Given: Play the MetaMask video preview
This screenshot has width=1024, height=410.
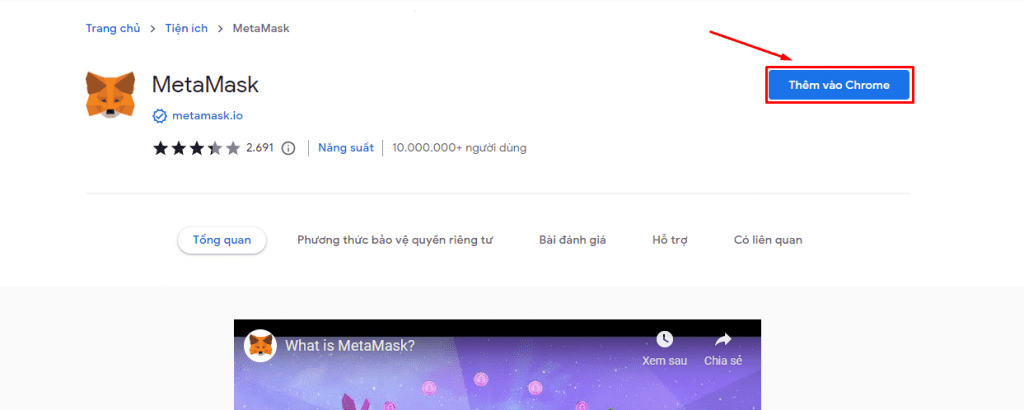Looking at the screenshot, I should click(498, 364).
